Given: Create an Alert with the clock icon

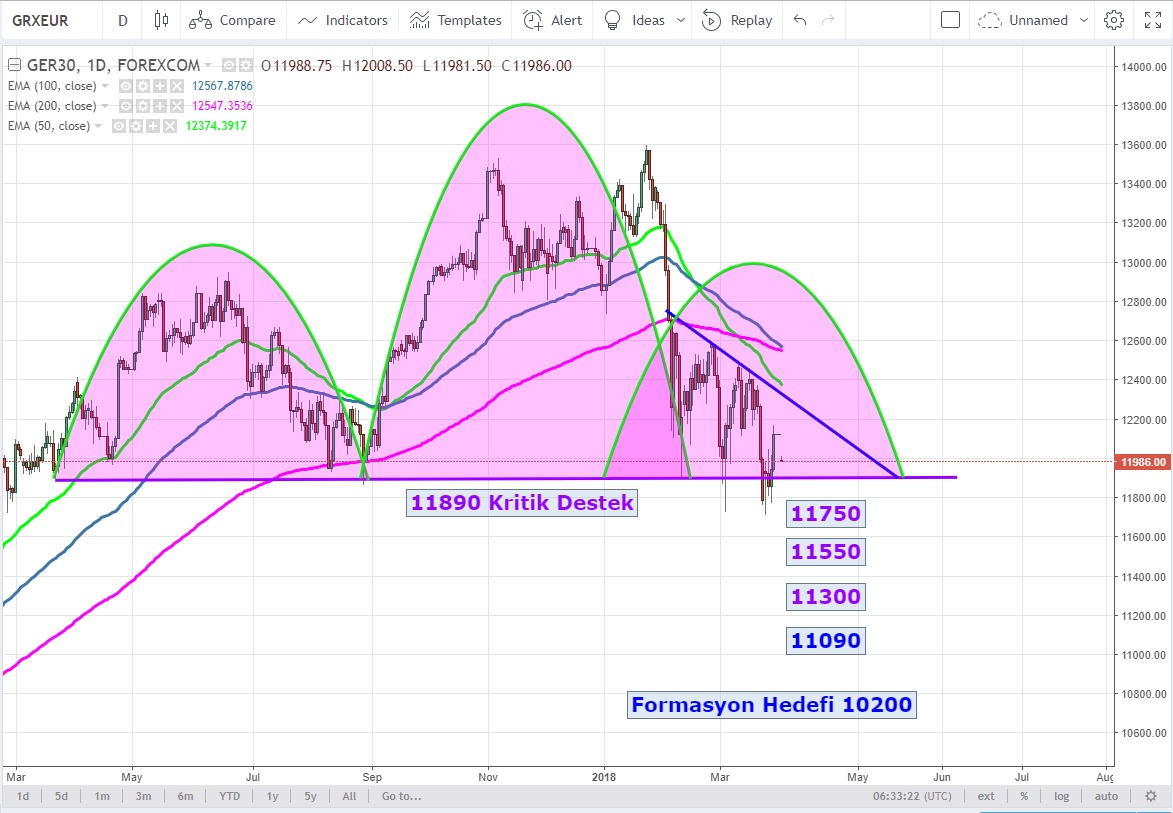Looking at the screenshot, I should pyautogui.click(x=553, y=20).
